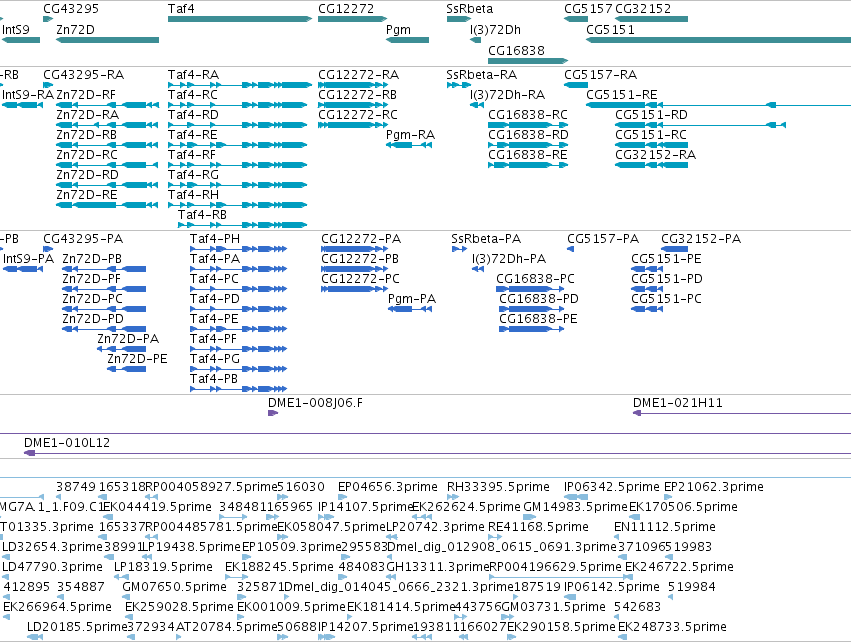This screenshot has height=642, width=851.
Task: Click the CG32152-RA transcript label
Action: pos(655,155)
